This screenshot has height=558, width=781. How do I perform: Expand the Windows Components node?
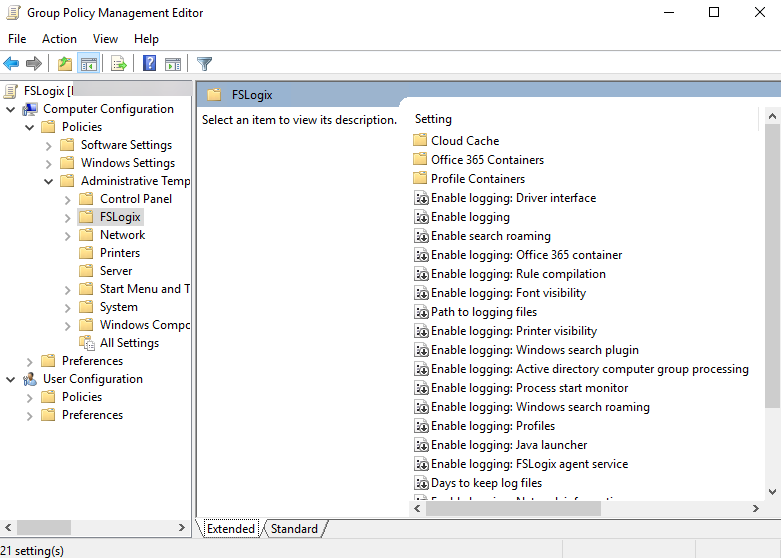coord(68,326)
